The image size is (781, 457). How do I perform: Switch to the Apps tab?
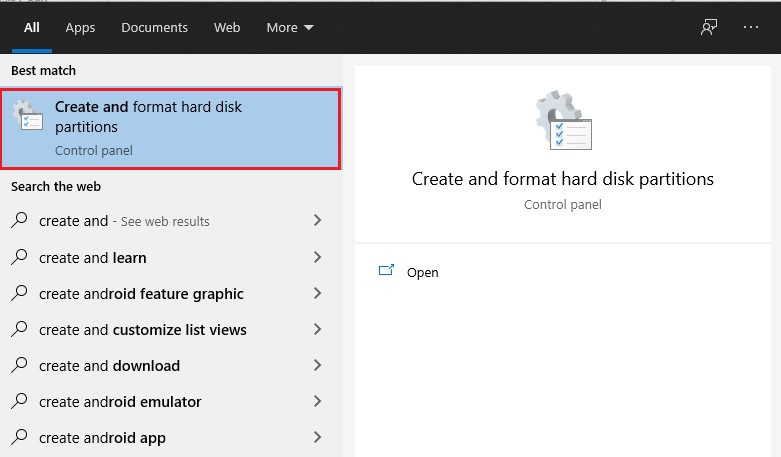click(80, 28)
